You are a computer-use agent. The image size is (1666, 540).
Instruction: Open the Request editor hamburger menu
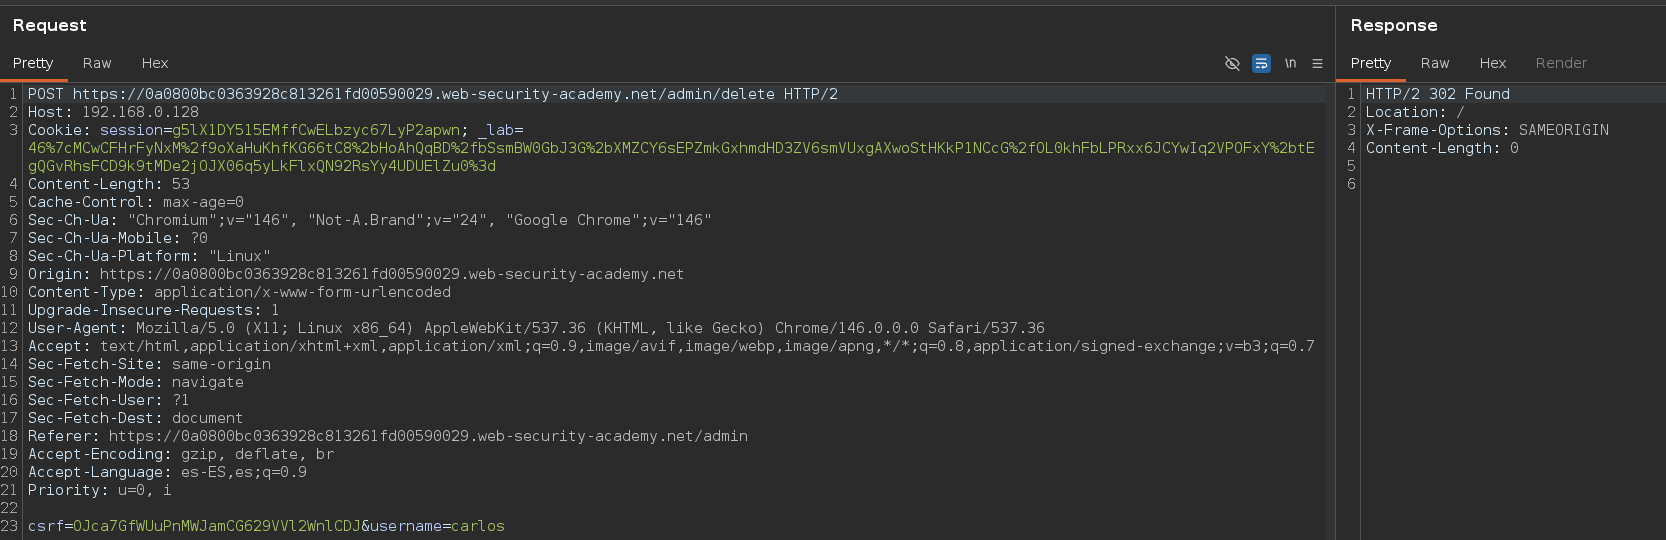click(x=1317, y=63)
